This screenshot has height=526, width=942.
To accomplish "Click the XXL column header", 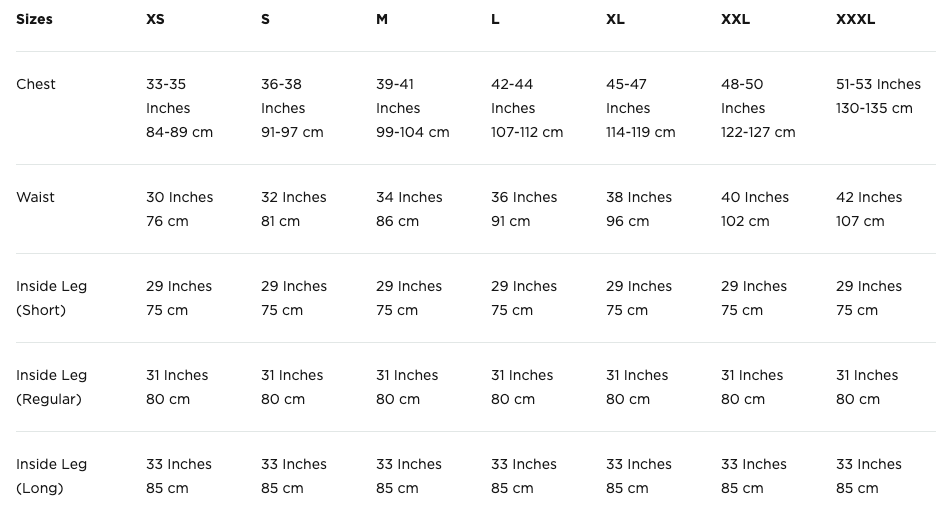I will coord(735,19).
